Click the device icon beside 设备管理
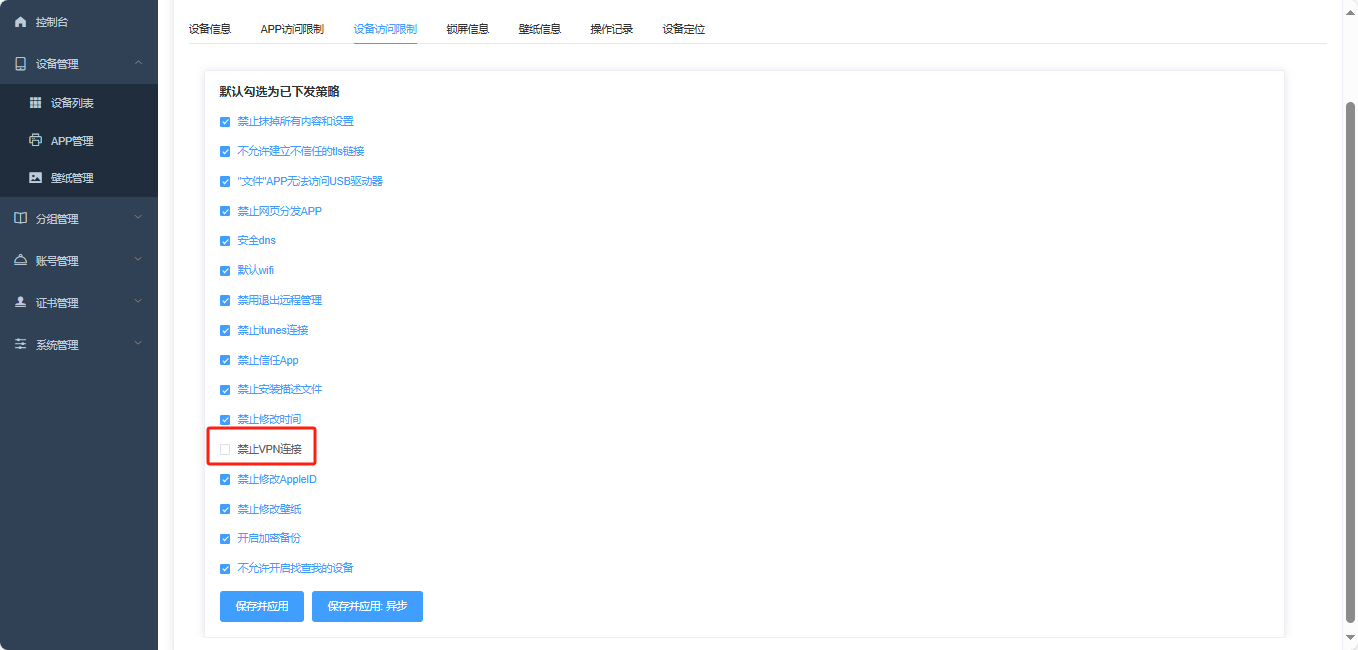Viewport: 1358px width, 650px height. (x=20, y=64)
